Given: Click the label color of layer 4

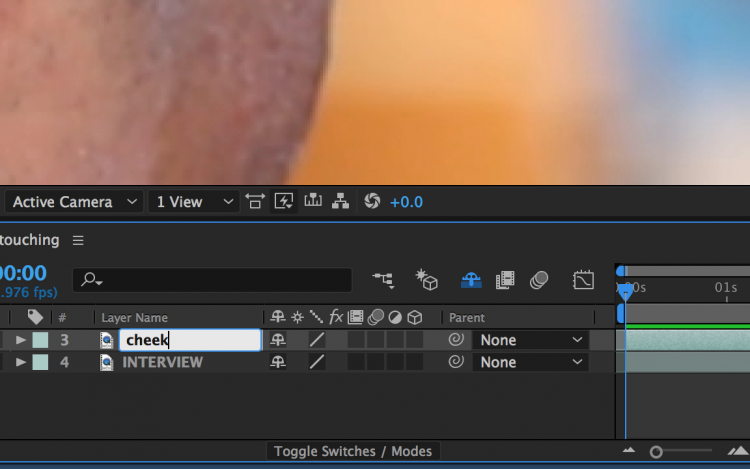Looking at the screenshot, I should (40, 362).
